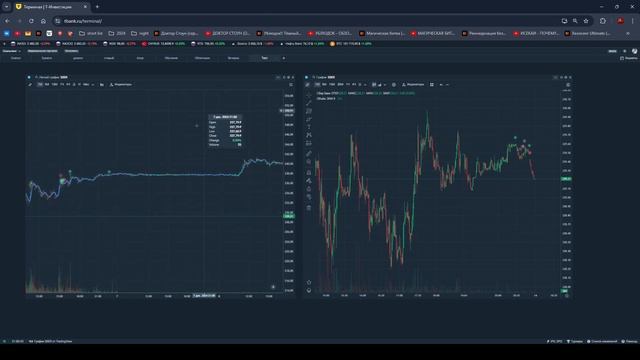Click the link-group dot of right chart widget

pyautogui.click(x=307, y=77)
